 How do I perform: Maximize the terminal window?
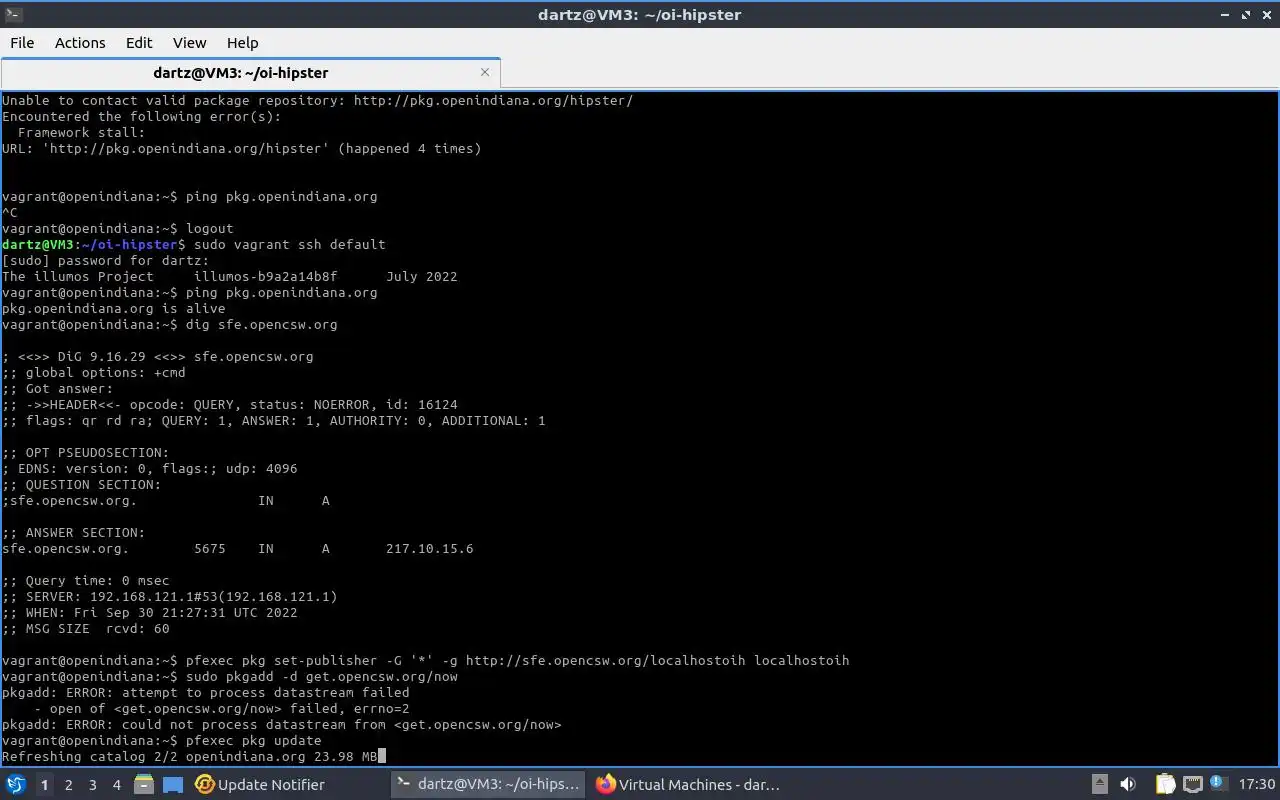[1246, 15]
